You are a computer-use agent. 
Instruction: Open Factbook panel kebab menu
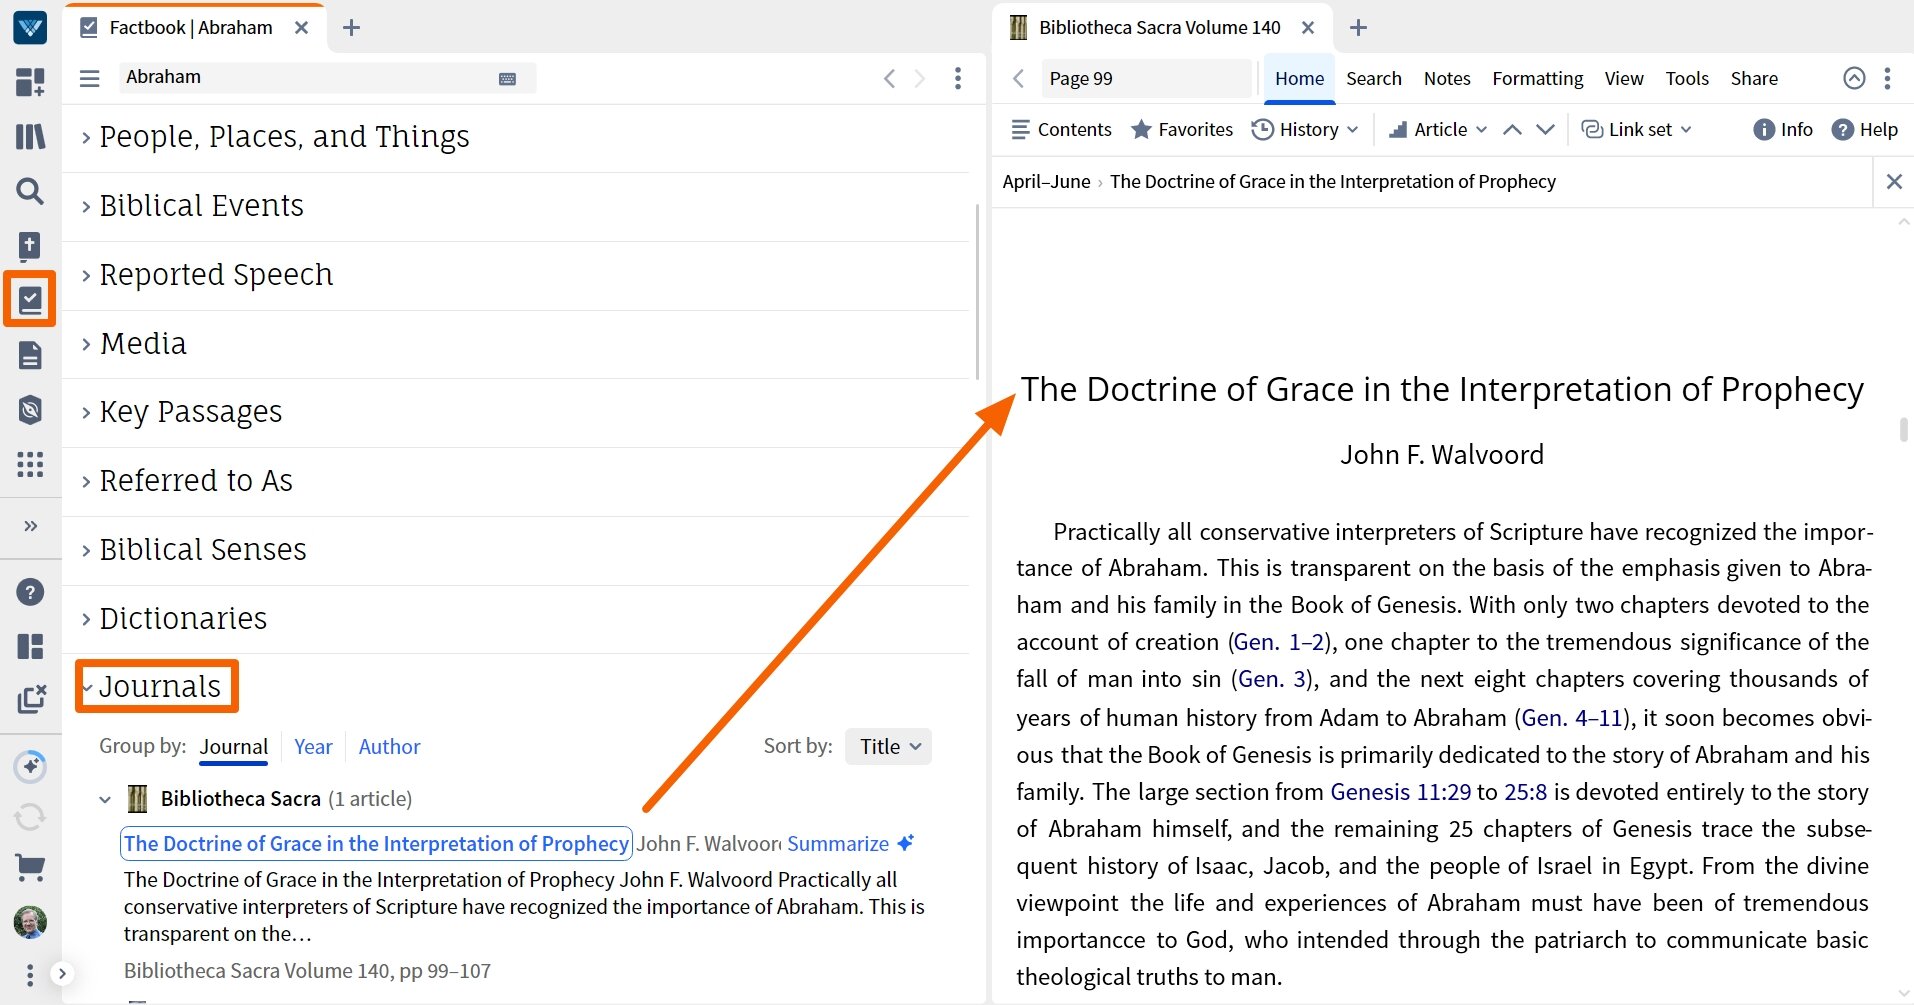coord(958,78)
